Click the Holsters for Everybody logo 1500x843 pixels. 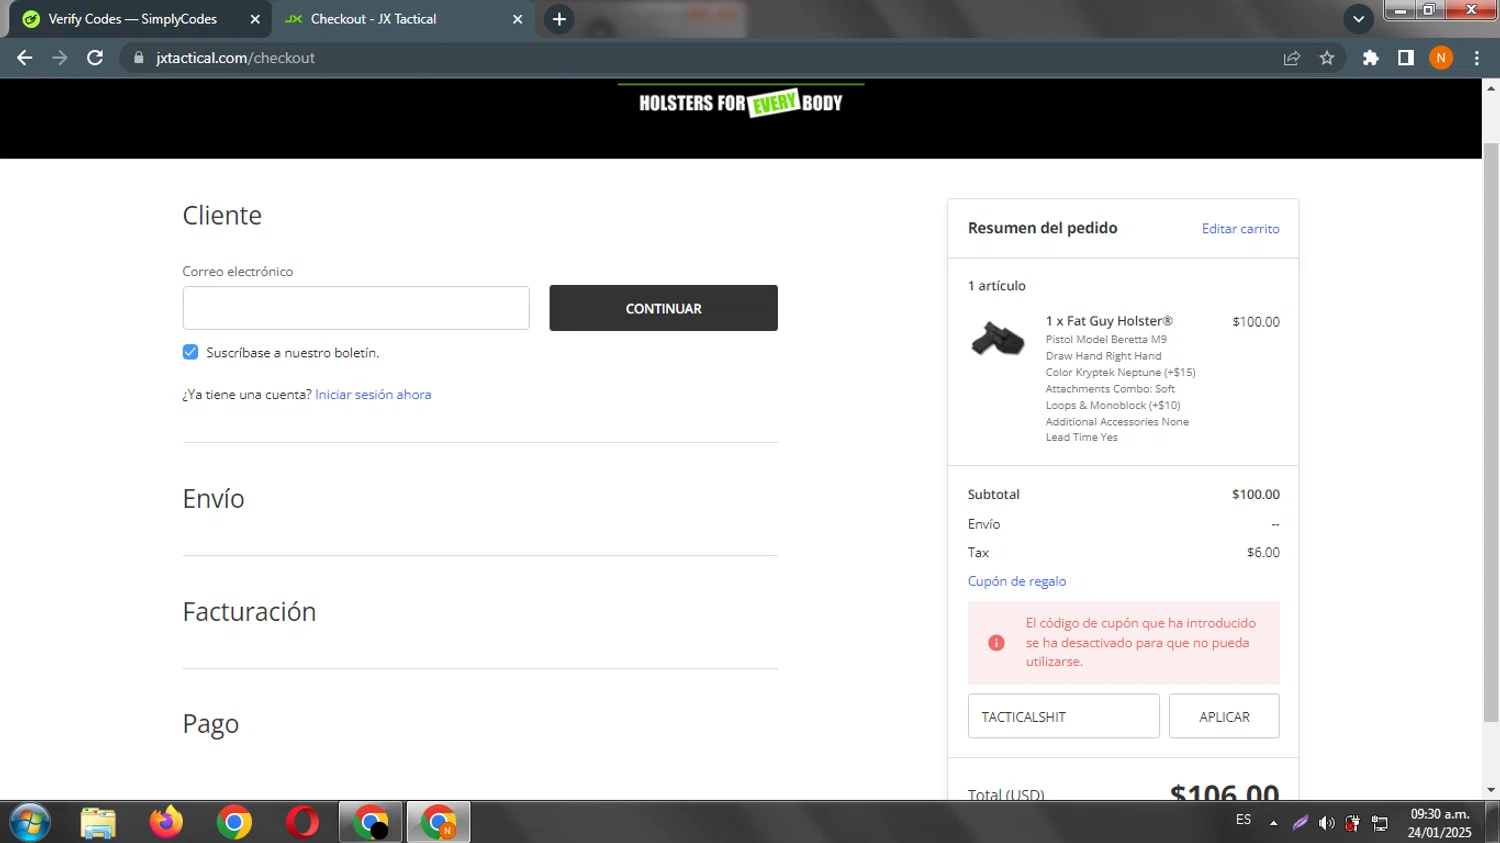[x=741, y=102]
